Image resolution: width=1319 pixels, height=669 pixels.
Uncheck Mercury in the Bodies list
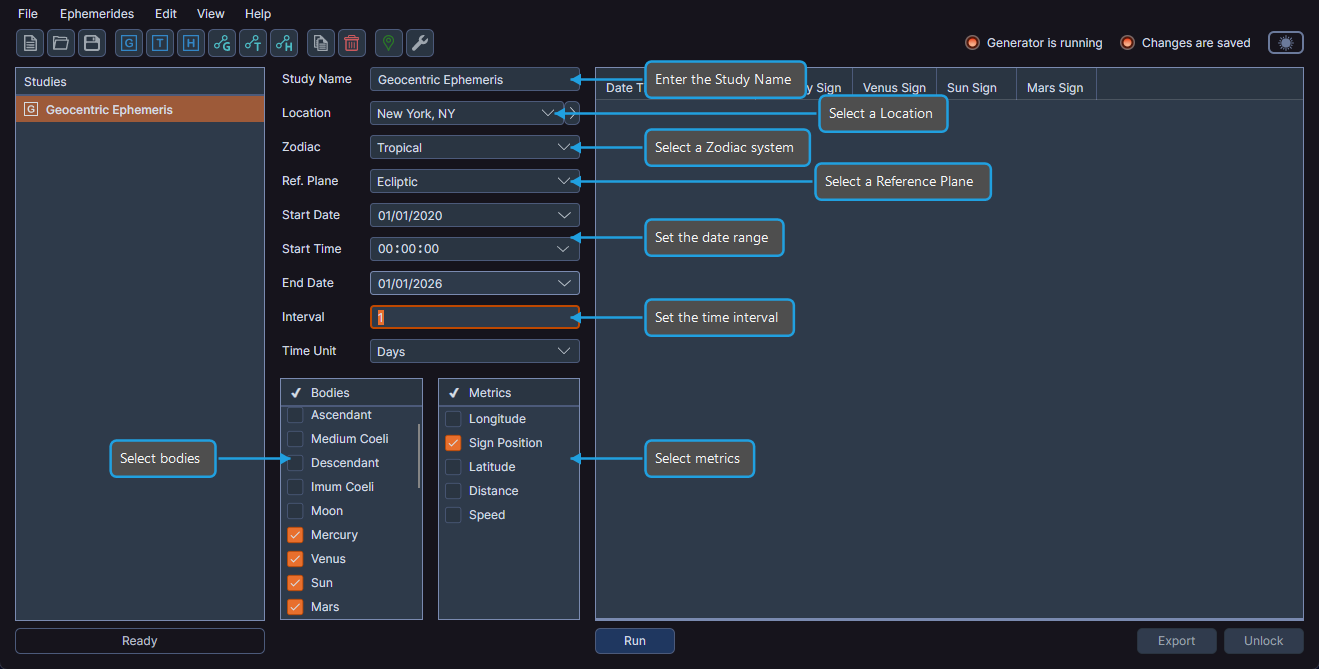pos(295,534)
